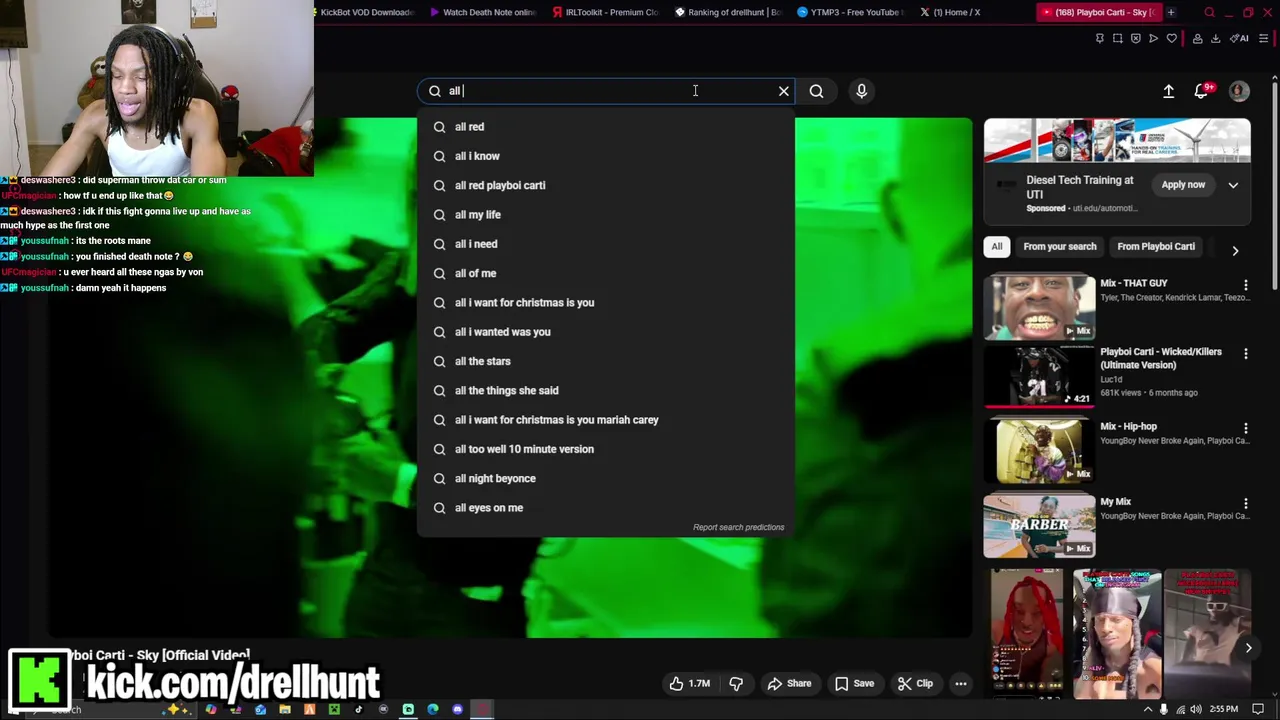Choose 'all my life' suggestion
This screenshot has height=720, width=1280.
(x=606, y=215)
